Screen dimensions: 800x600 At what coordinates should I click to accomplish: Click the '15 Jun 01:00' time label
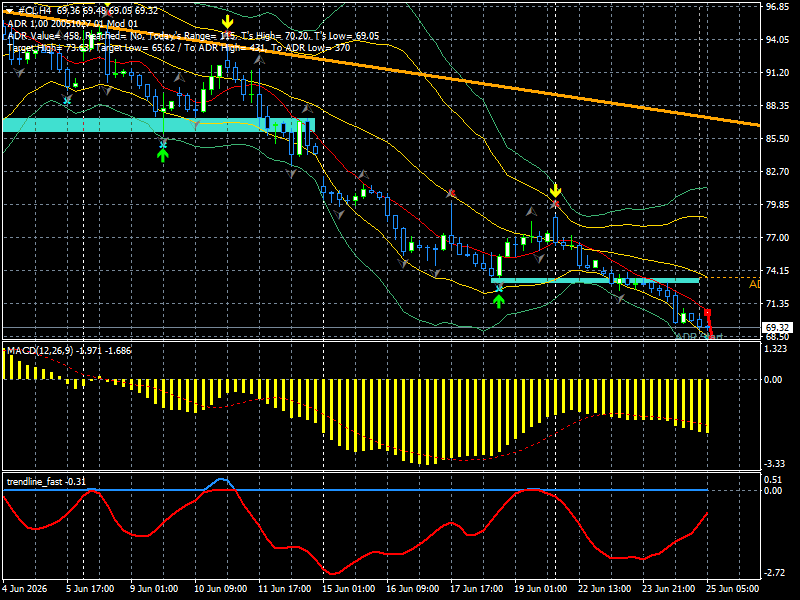[348, 589]
